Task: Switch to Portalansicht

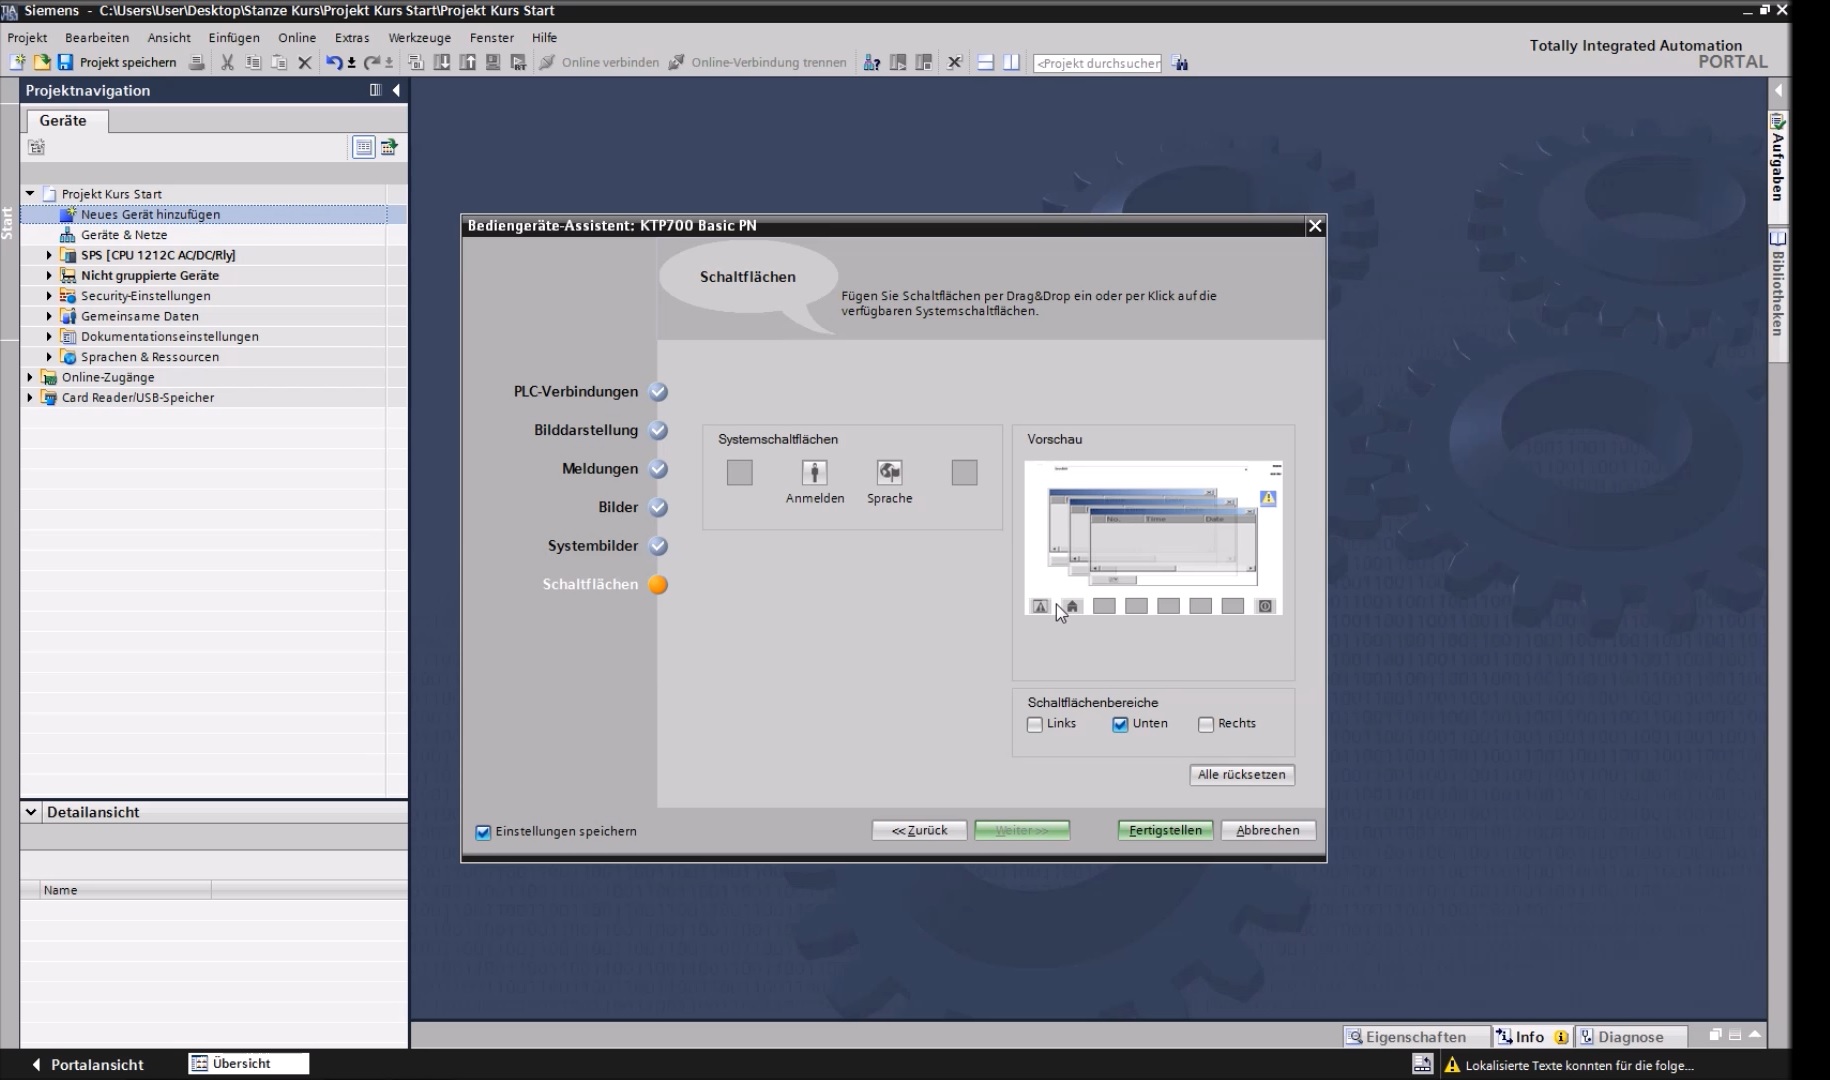Action: pyautogui.click(x=88, y=1064)
